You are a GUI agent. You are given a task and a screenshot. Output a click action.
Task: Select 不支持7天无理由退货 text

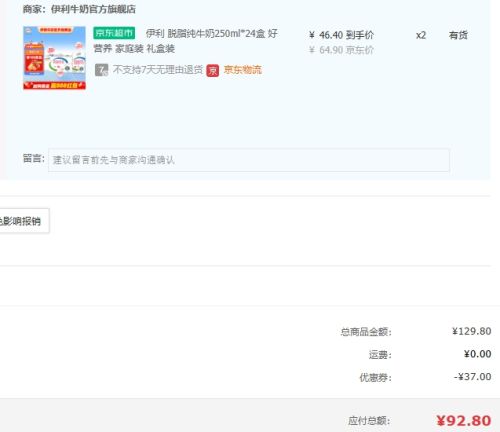tap(158, 70)
